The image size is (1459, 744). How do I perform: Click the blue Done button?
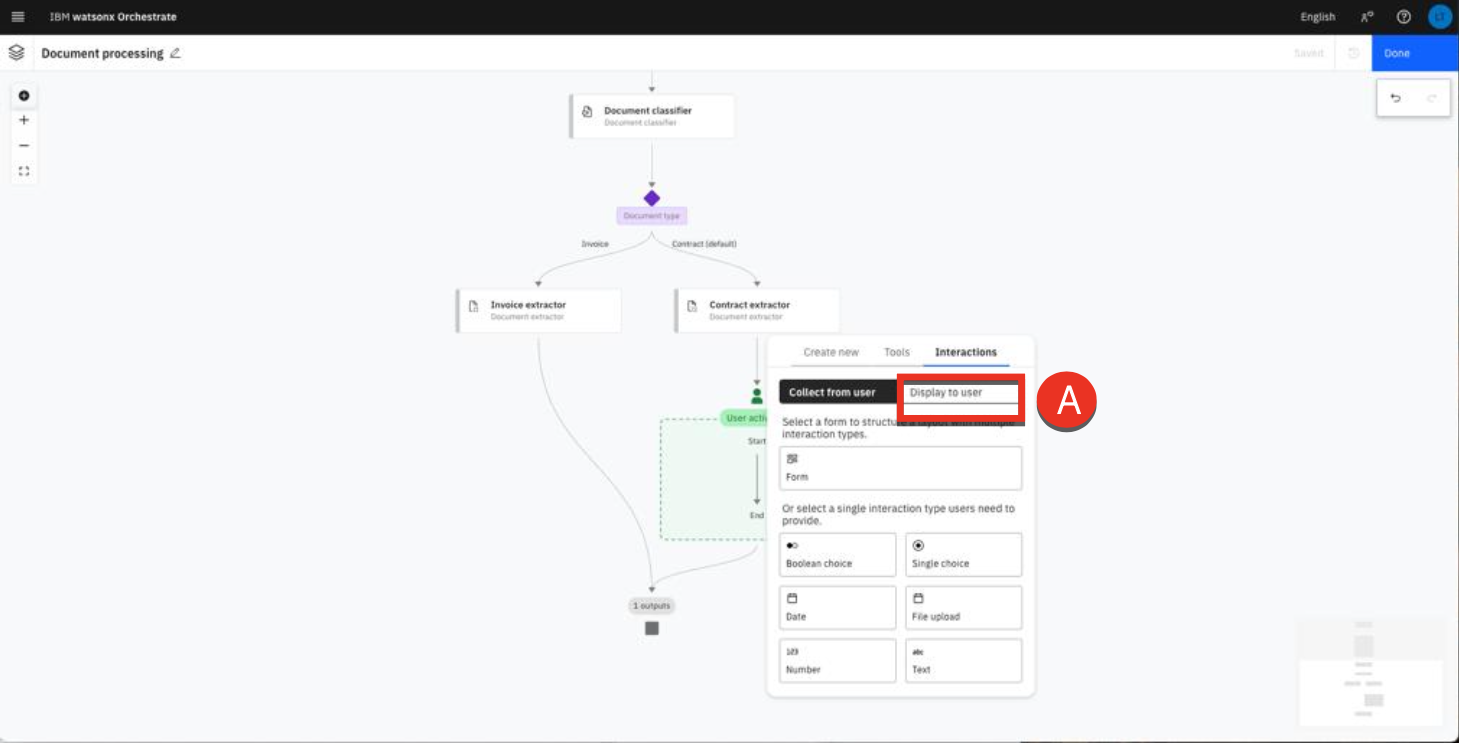[x=1414, y=53]
